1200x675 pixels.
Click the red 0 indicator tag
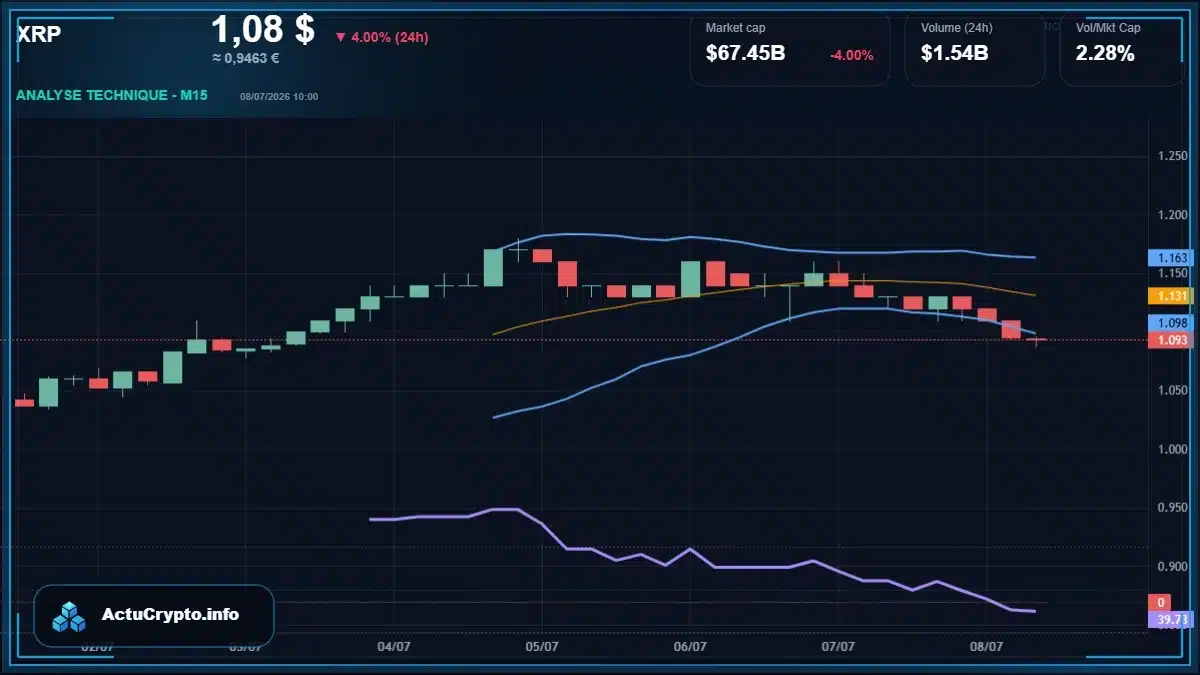point(1159,603)
